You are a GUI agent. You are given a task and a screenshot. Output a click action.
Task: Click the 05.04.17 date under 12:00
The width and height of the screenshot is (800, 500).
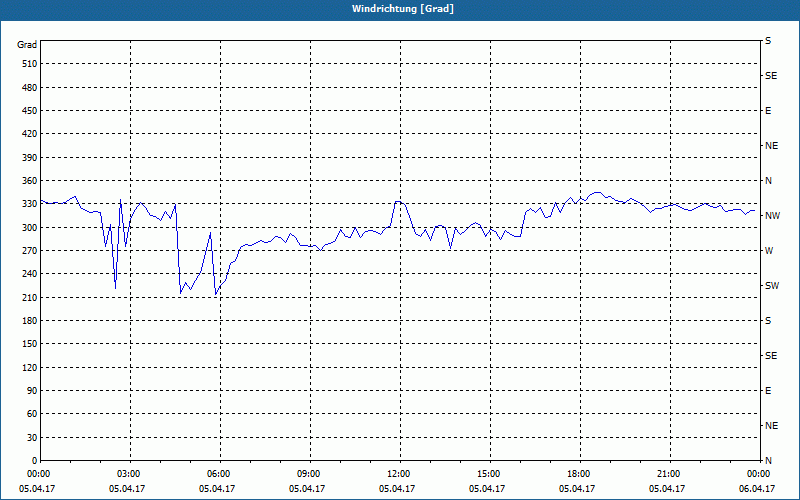click(397, 488)
